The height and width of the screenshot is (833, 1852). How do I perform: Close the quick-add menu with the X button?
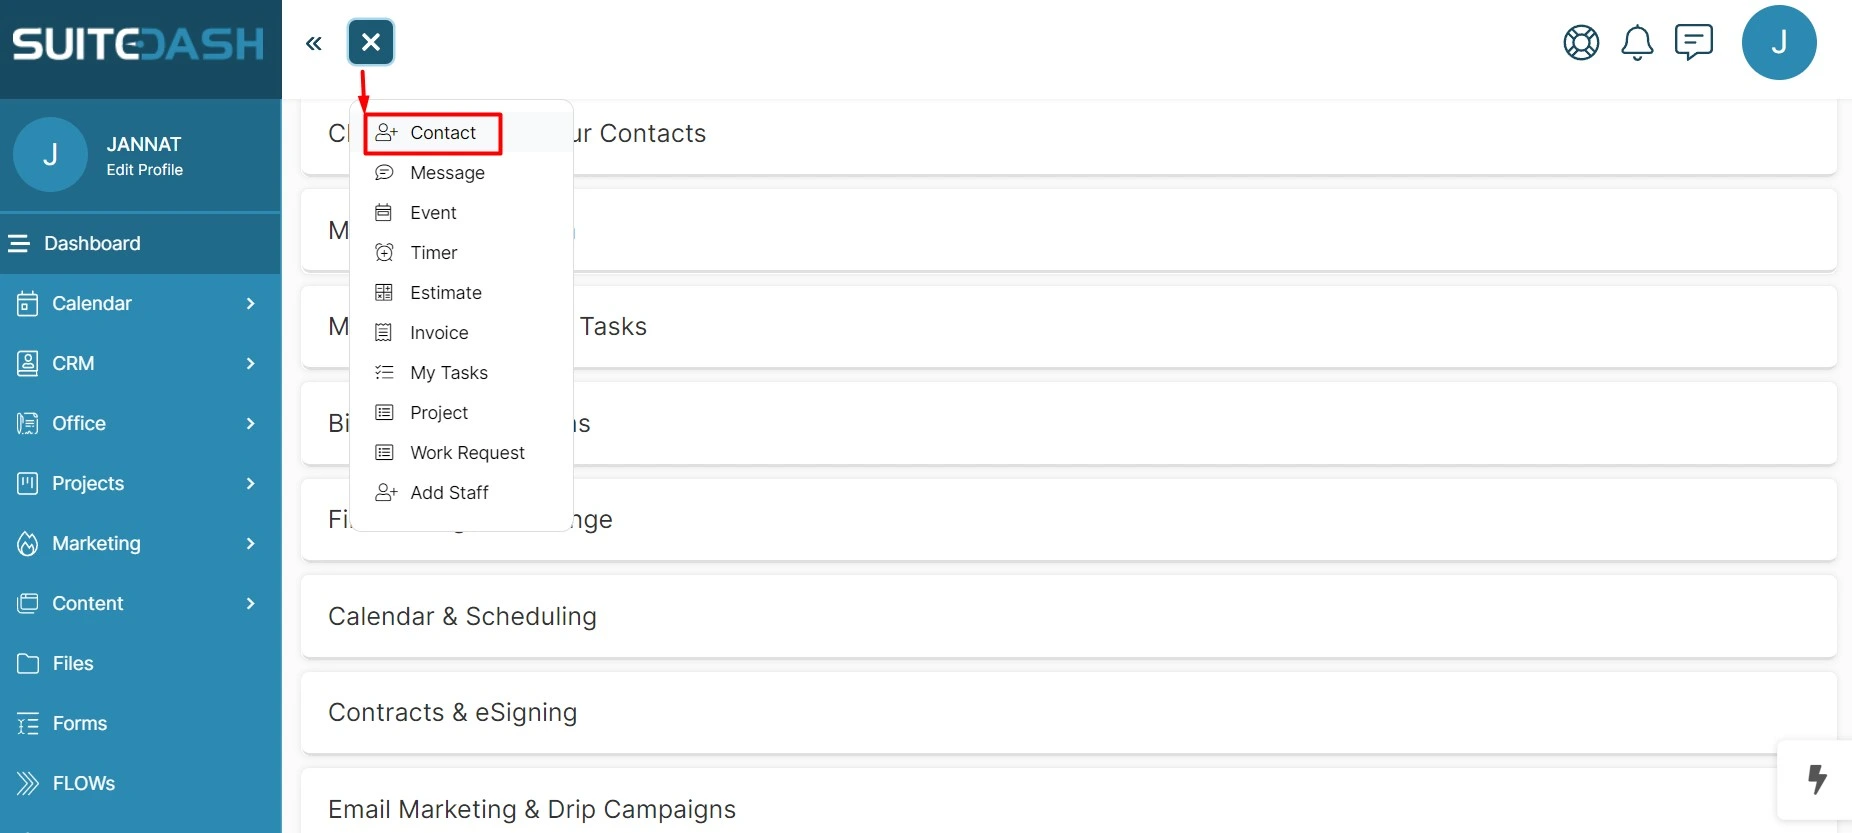click(371, 42)
